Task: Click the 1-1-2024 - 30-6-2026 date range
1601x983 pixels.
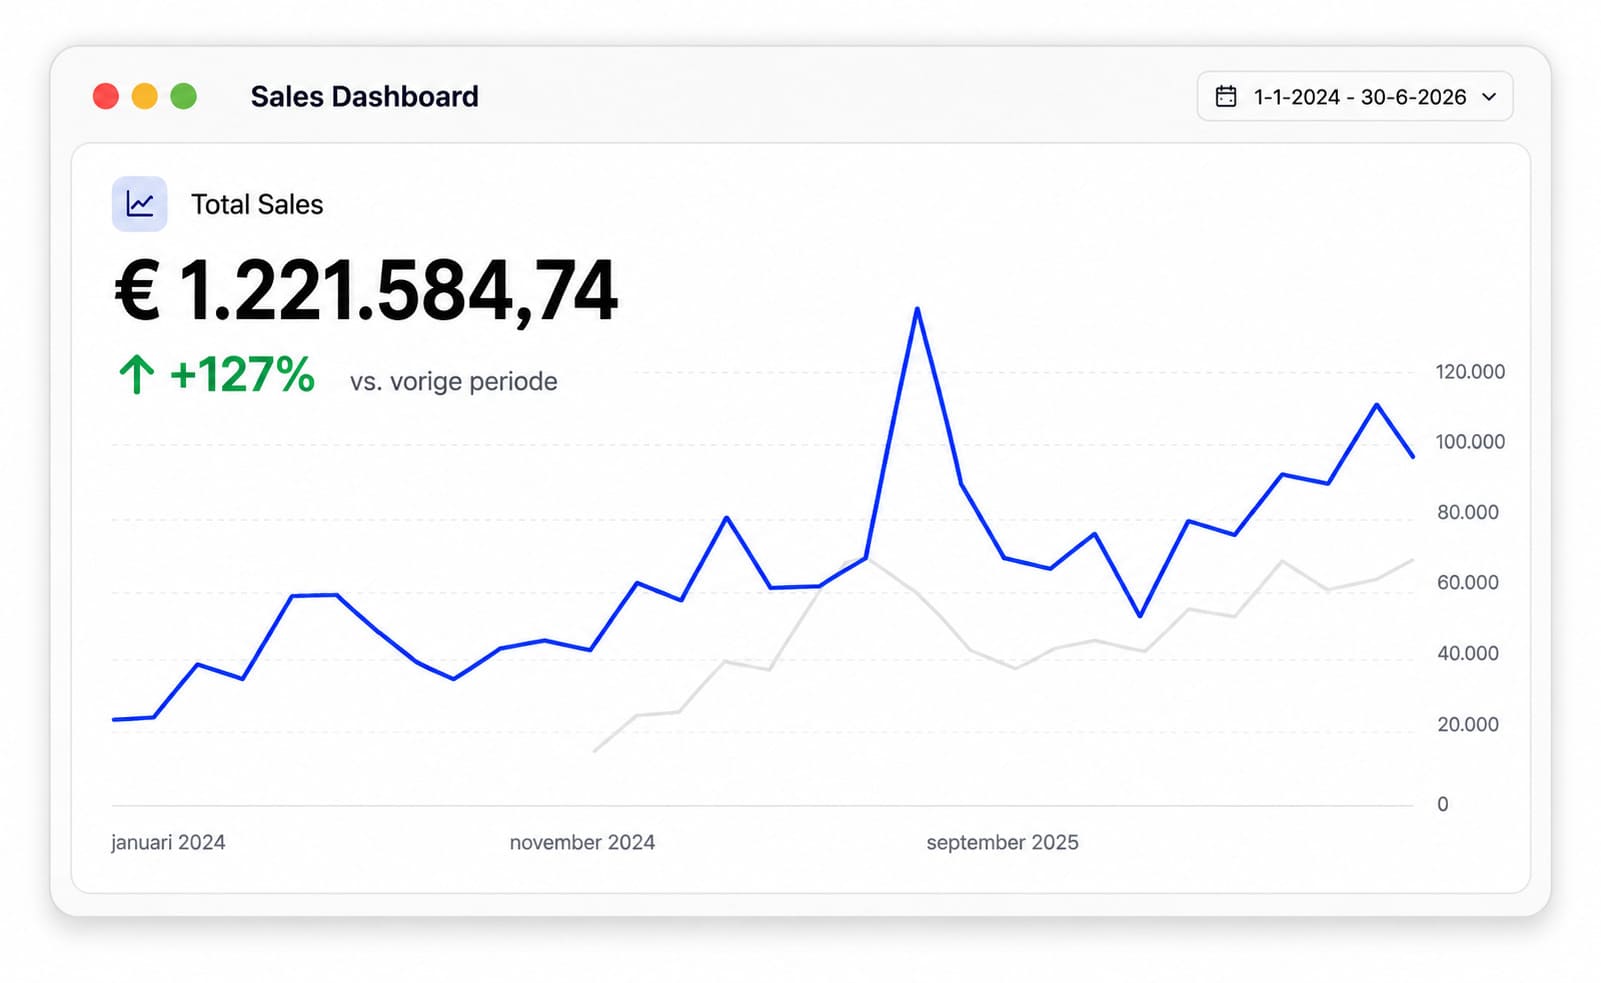Action: pos(1360,97)
